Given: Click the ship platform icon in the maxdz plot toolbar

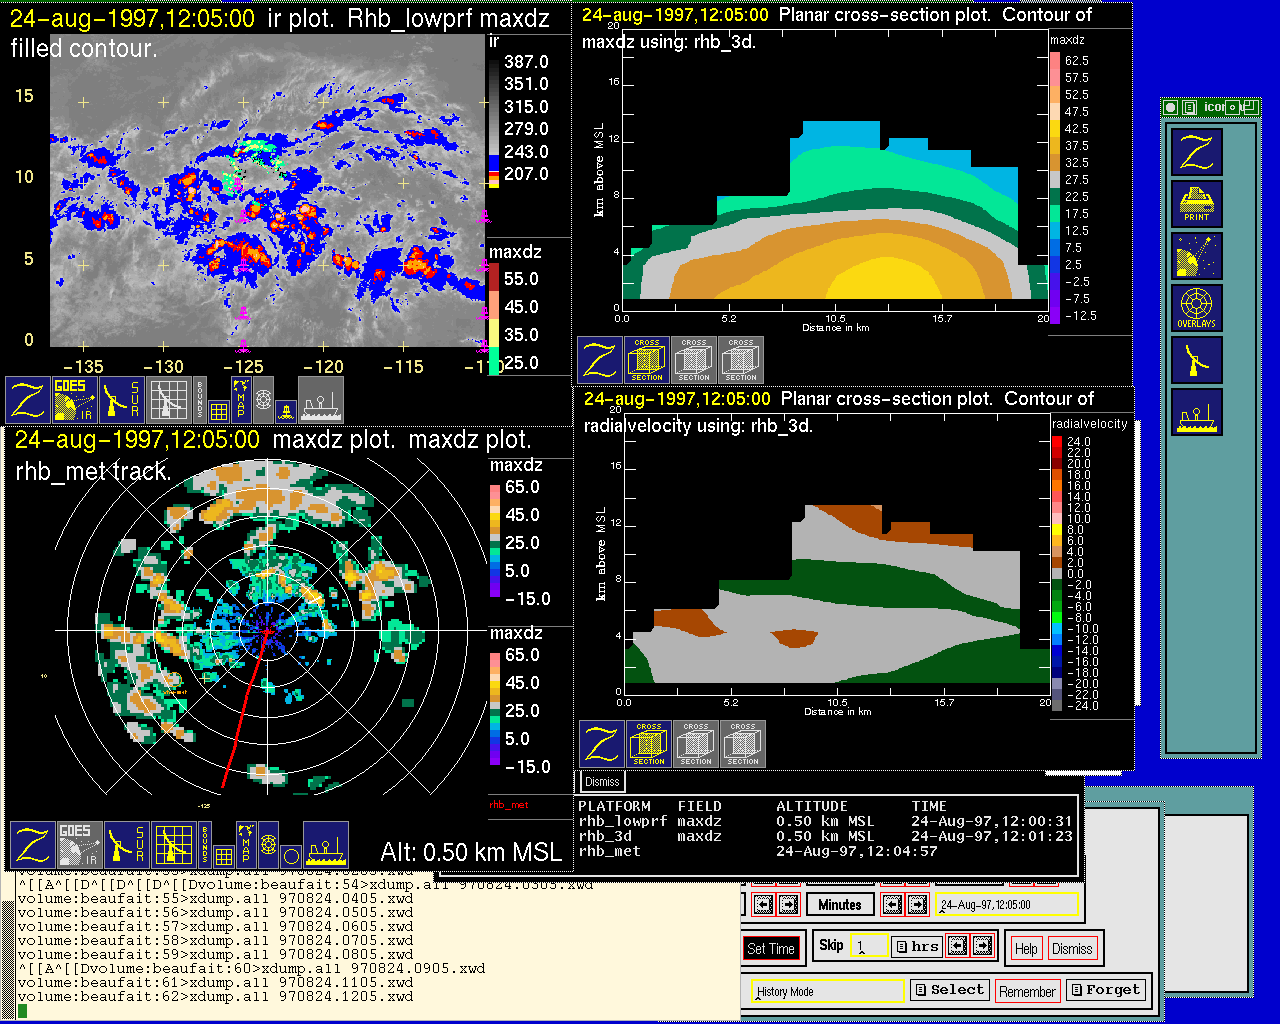Looking at the screenshot, I should pos(326,844).
